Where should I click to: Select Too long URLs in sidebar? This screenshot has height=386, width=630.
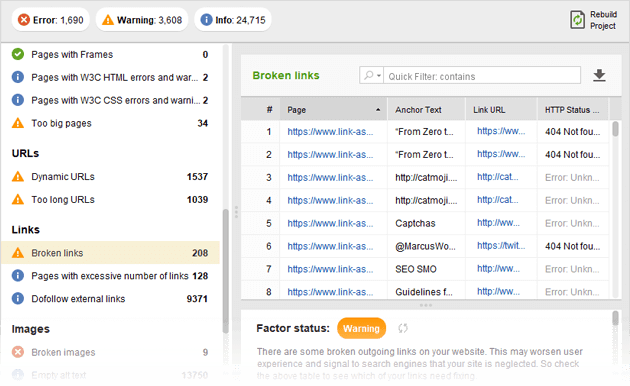[x=110, y=200]
